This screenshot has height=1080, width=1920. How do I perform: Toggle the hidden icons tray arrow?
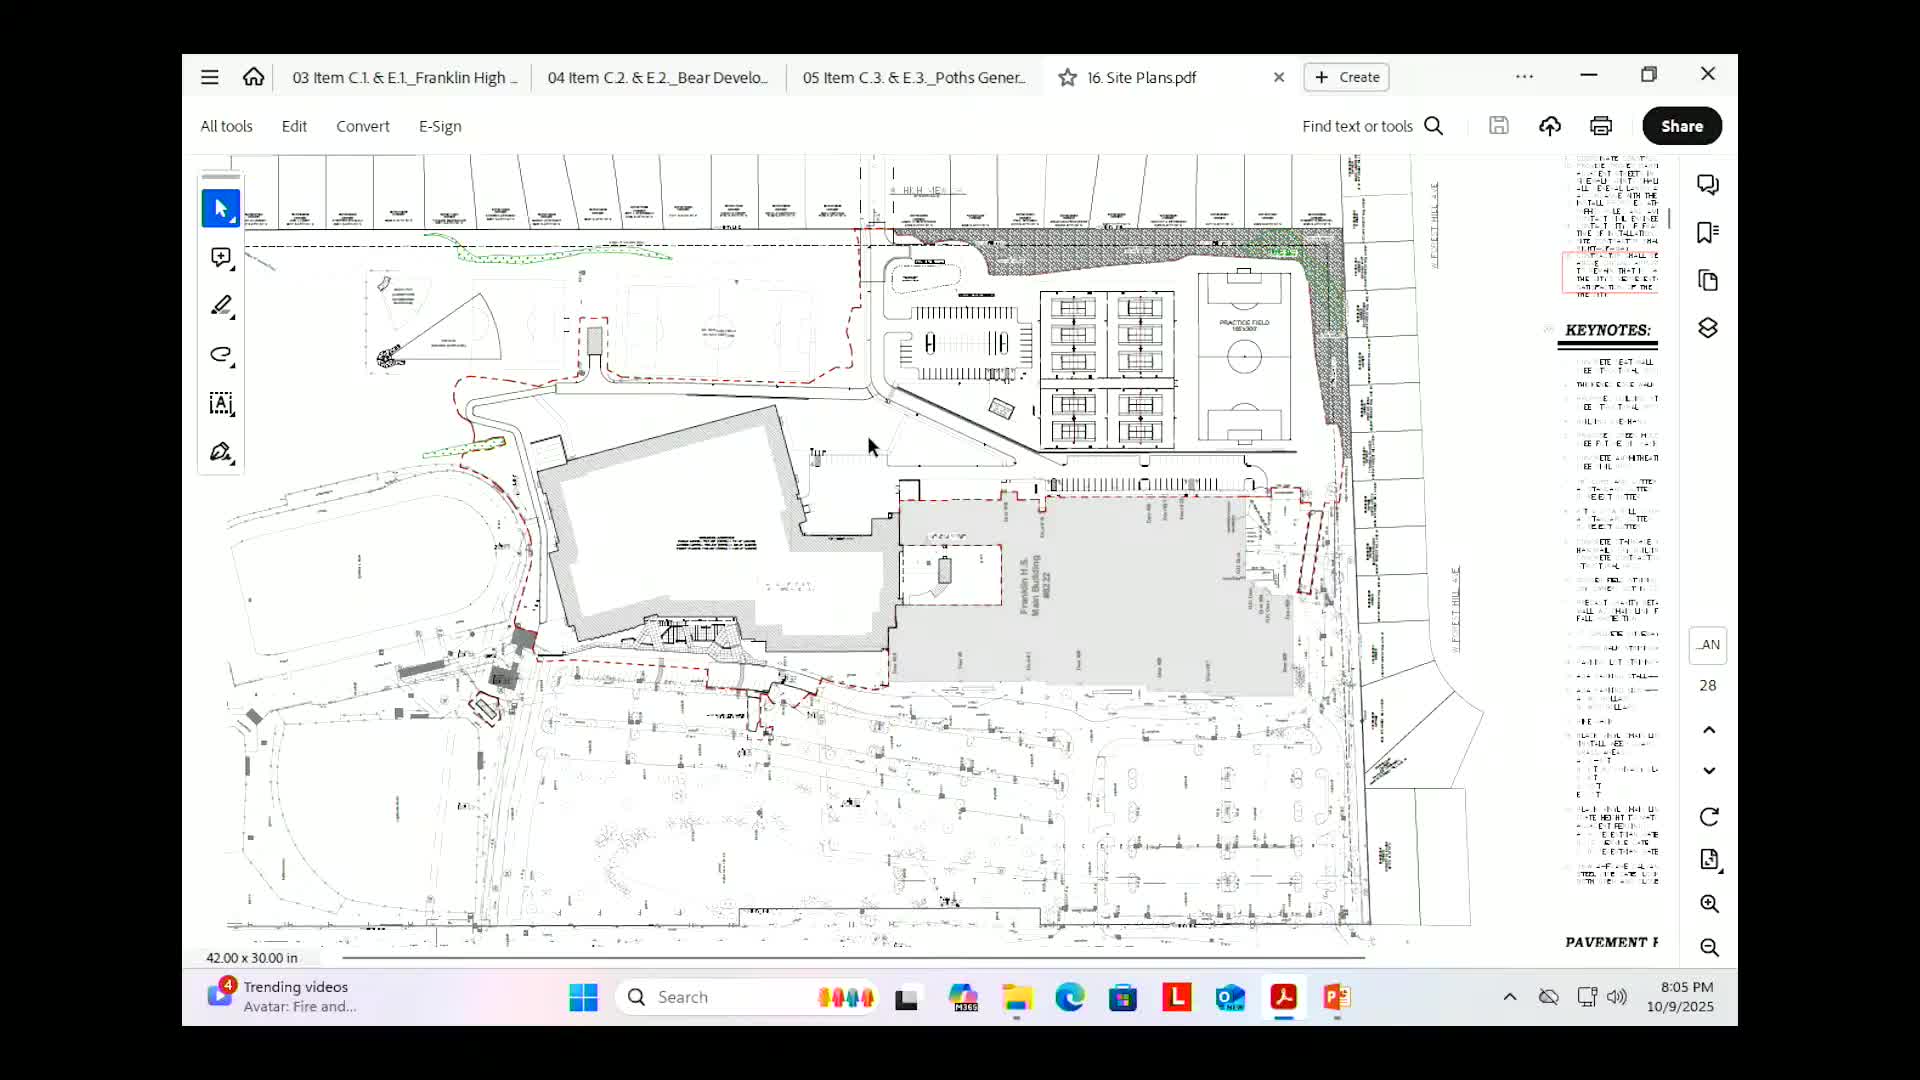click(1510, 997)
